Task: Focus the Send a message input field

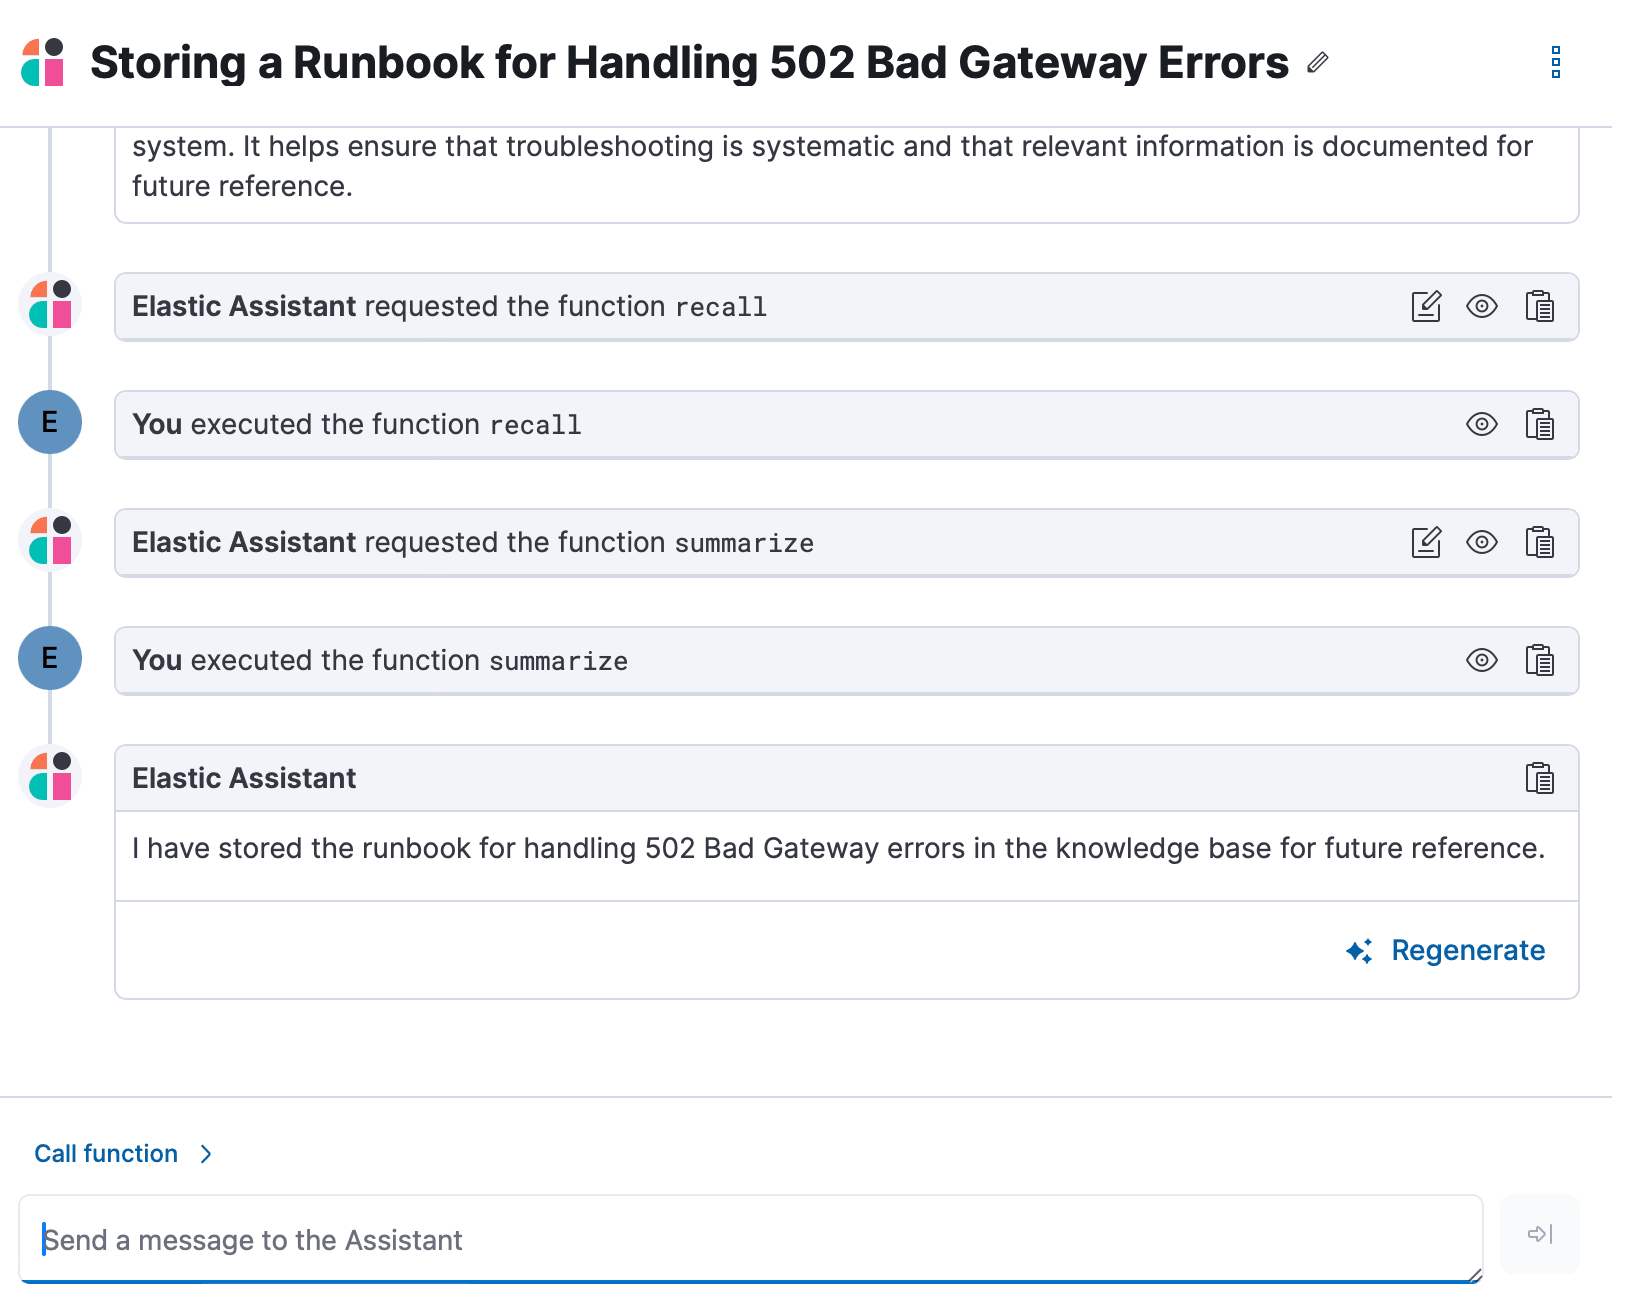Action: click(x=750, y=1240)
